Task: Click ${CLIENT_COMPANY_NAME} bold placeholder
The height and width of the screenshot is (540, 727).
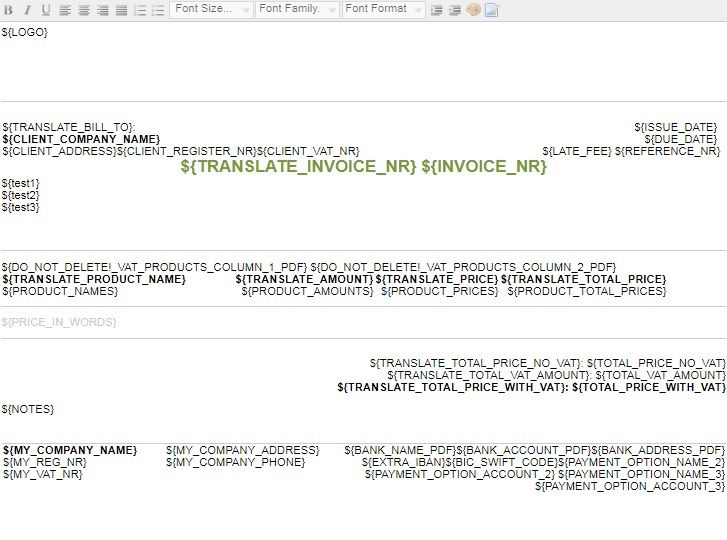Action: pos(81,139)
